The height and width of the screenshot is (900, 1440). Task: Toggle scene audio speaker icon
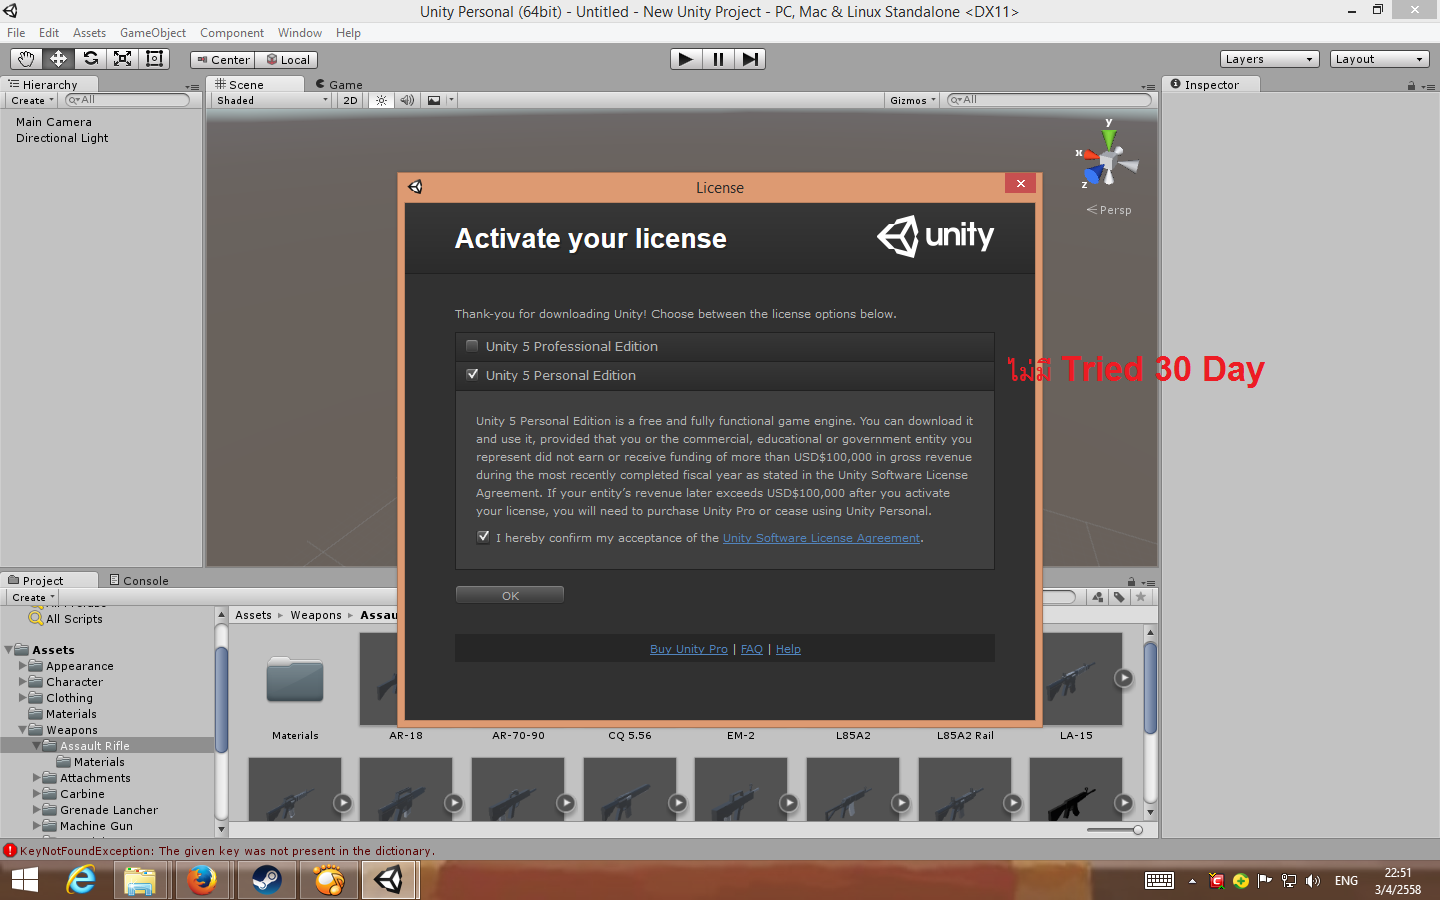(407, 100)
